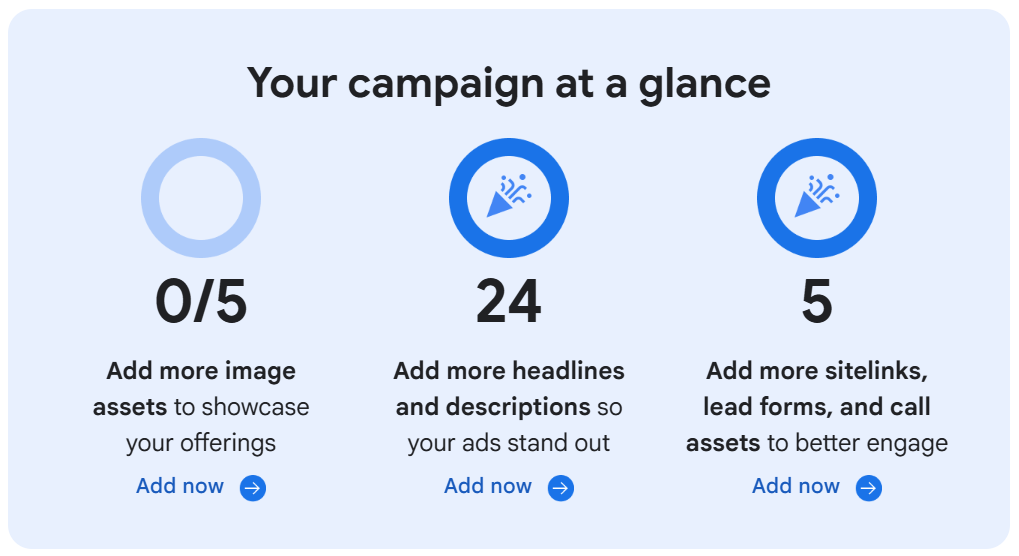This screenshot has width=1019, height=556.
Task: Click the arrow icon under image assets
Action: pyautogui.click(x=253, y=488)
